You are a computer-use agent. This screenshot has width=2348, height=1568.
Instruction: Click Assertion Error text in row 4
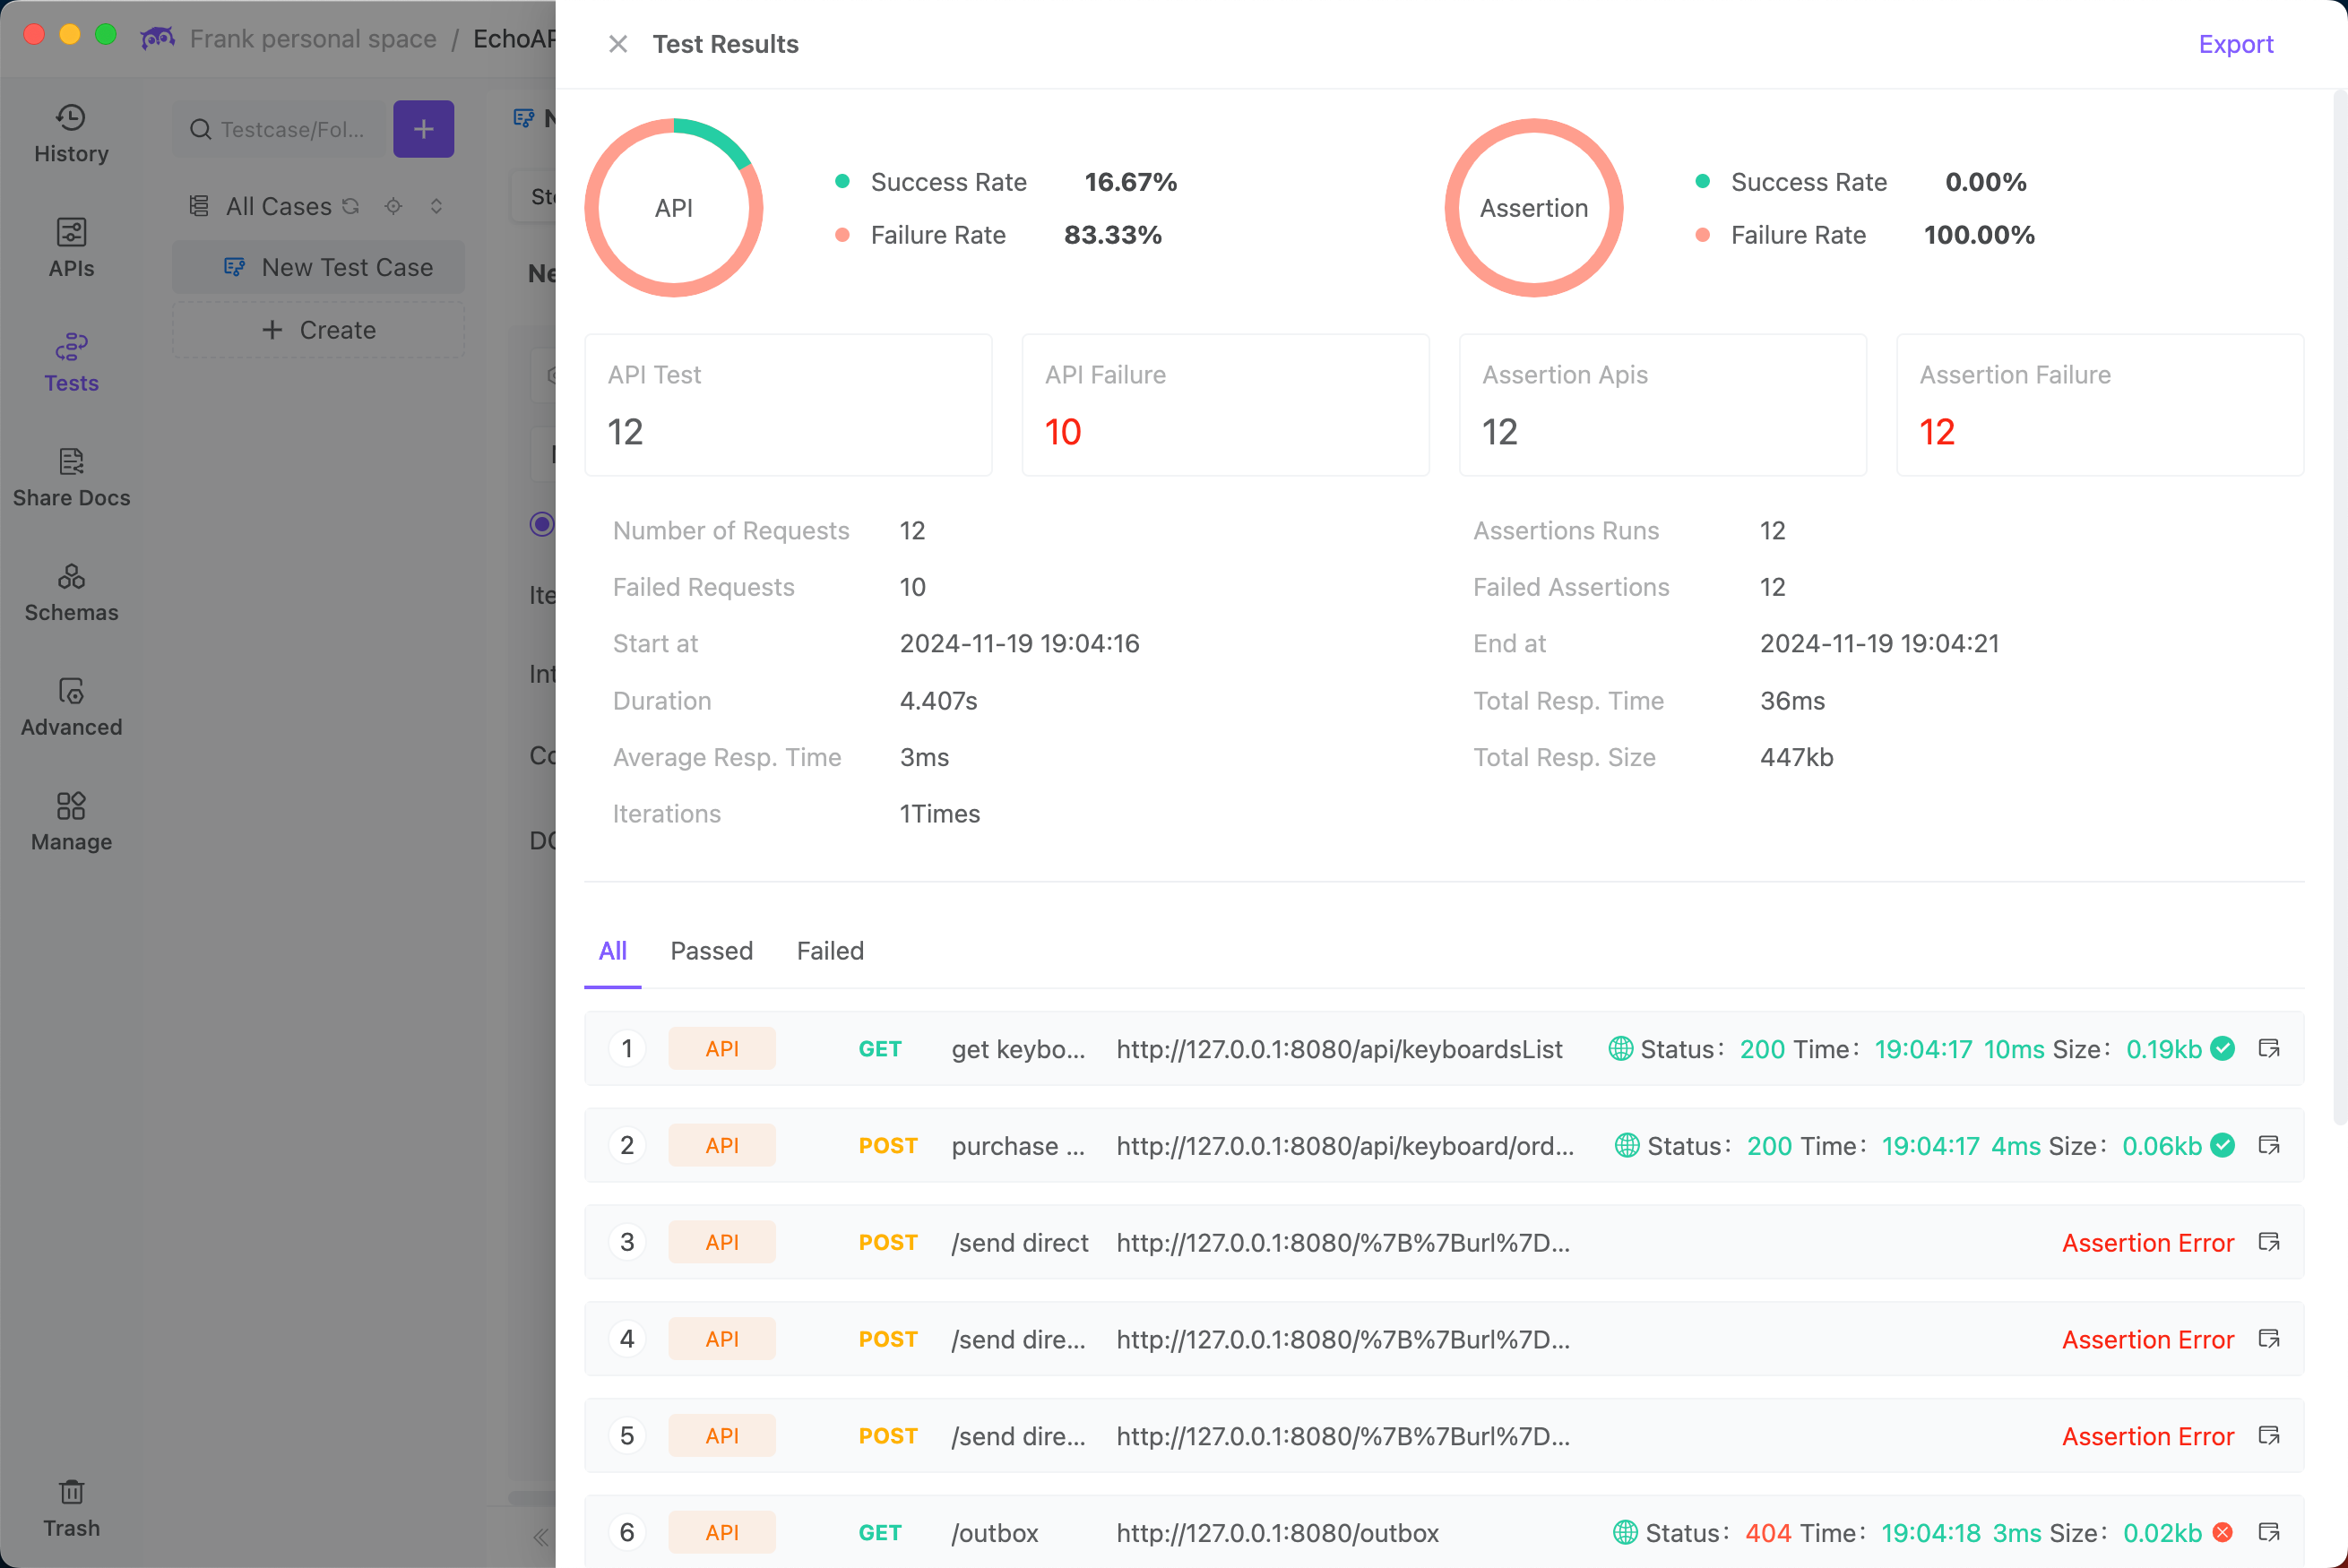pos(2147,1340)
